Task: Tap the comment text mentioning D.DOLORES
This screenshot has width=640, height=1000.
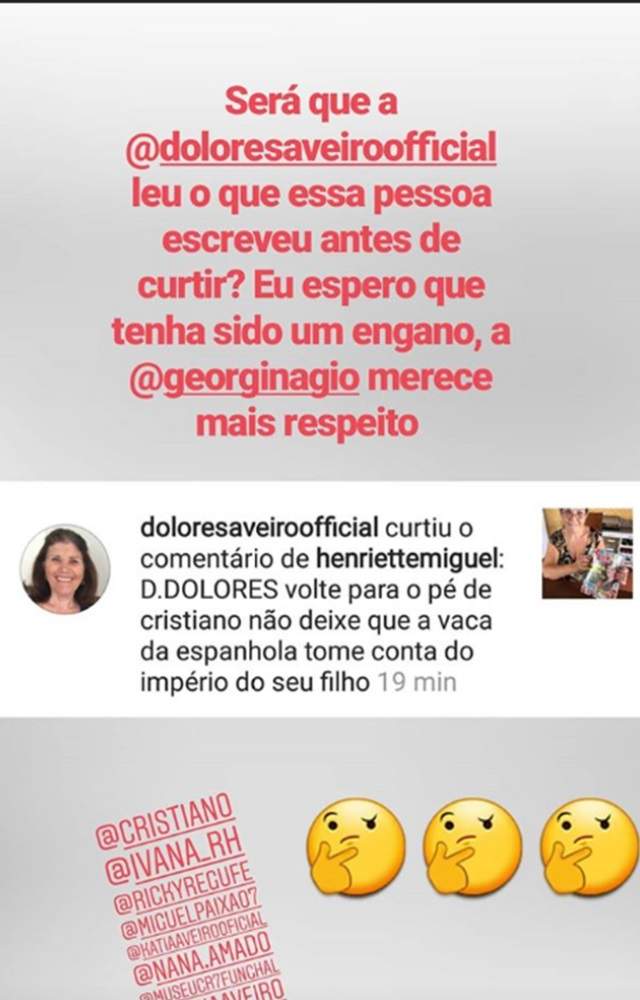Action: [x=316, y=636]
